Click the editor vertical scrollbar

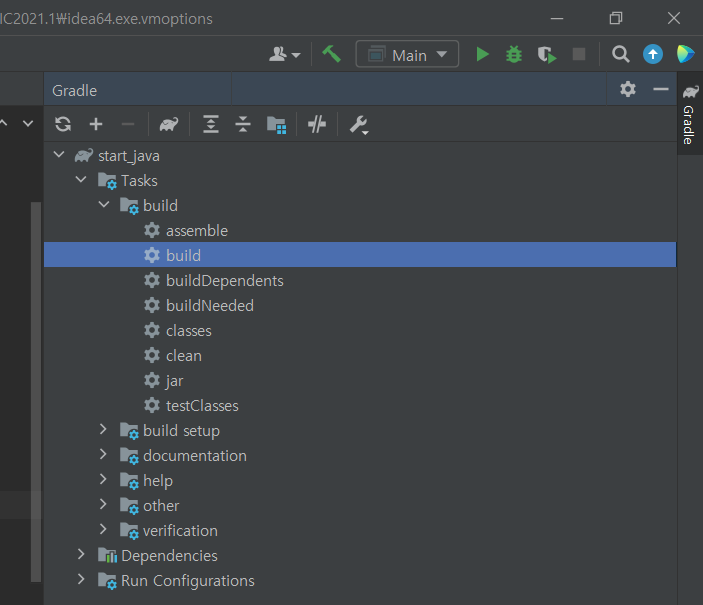click(36, 392)
